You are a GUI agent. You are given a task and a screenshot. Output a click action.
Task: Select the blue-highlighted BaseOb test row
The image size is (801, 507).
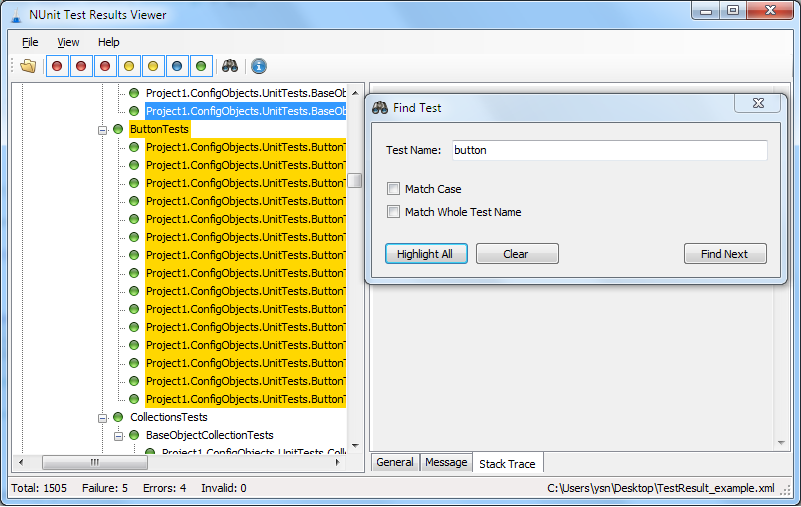(245, 111)
